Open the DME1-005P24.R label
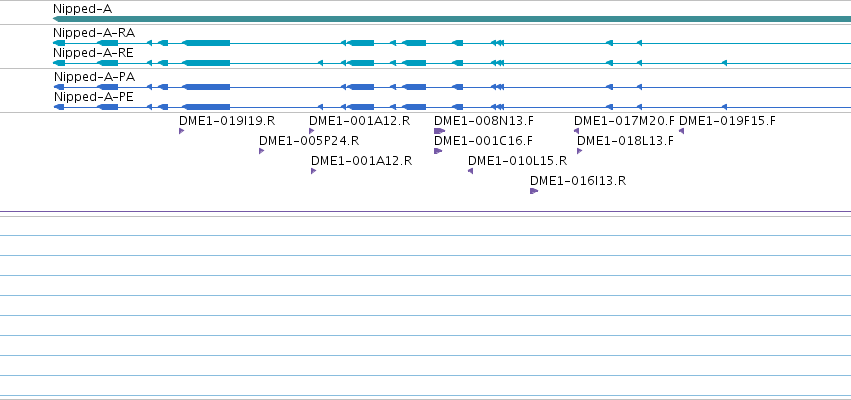Viewport: 851px width, 400px height. pos(309,141)
